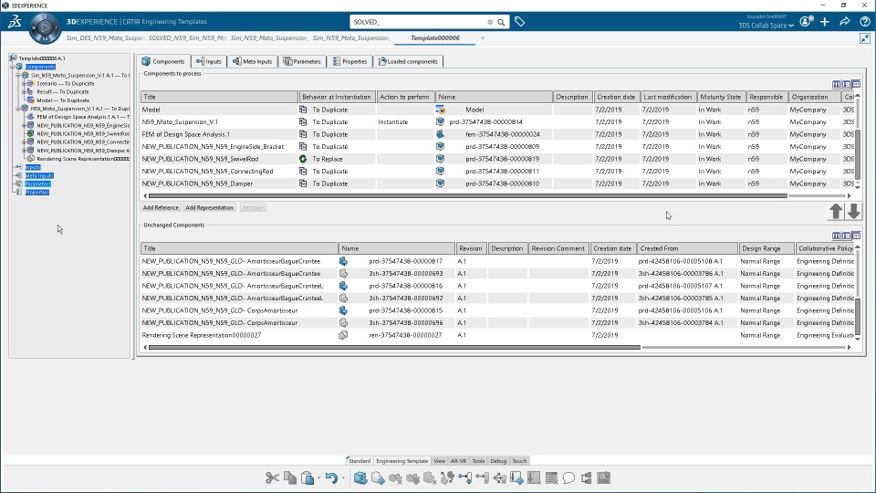Image resolution: width=876 pixels, height=493 pixels.
Task: Open the Parameters tab
Action: pos(302,61)
